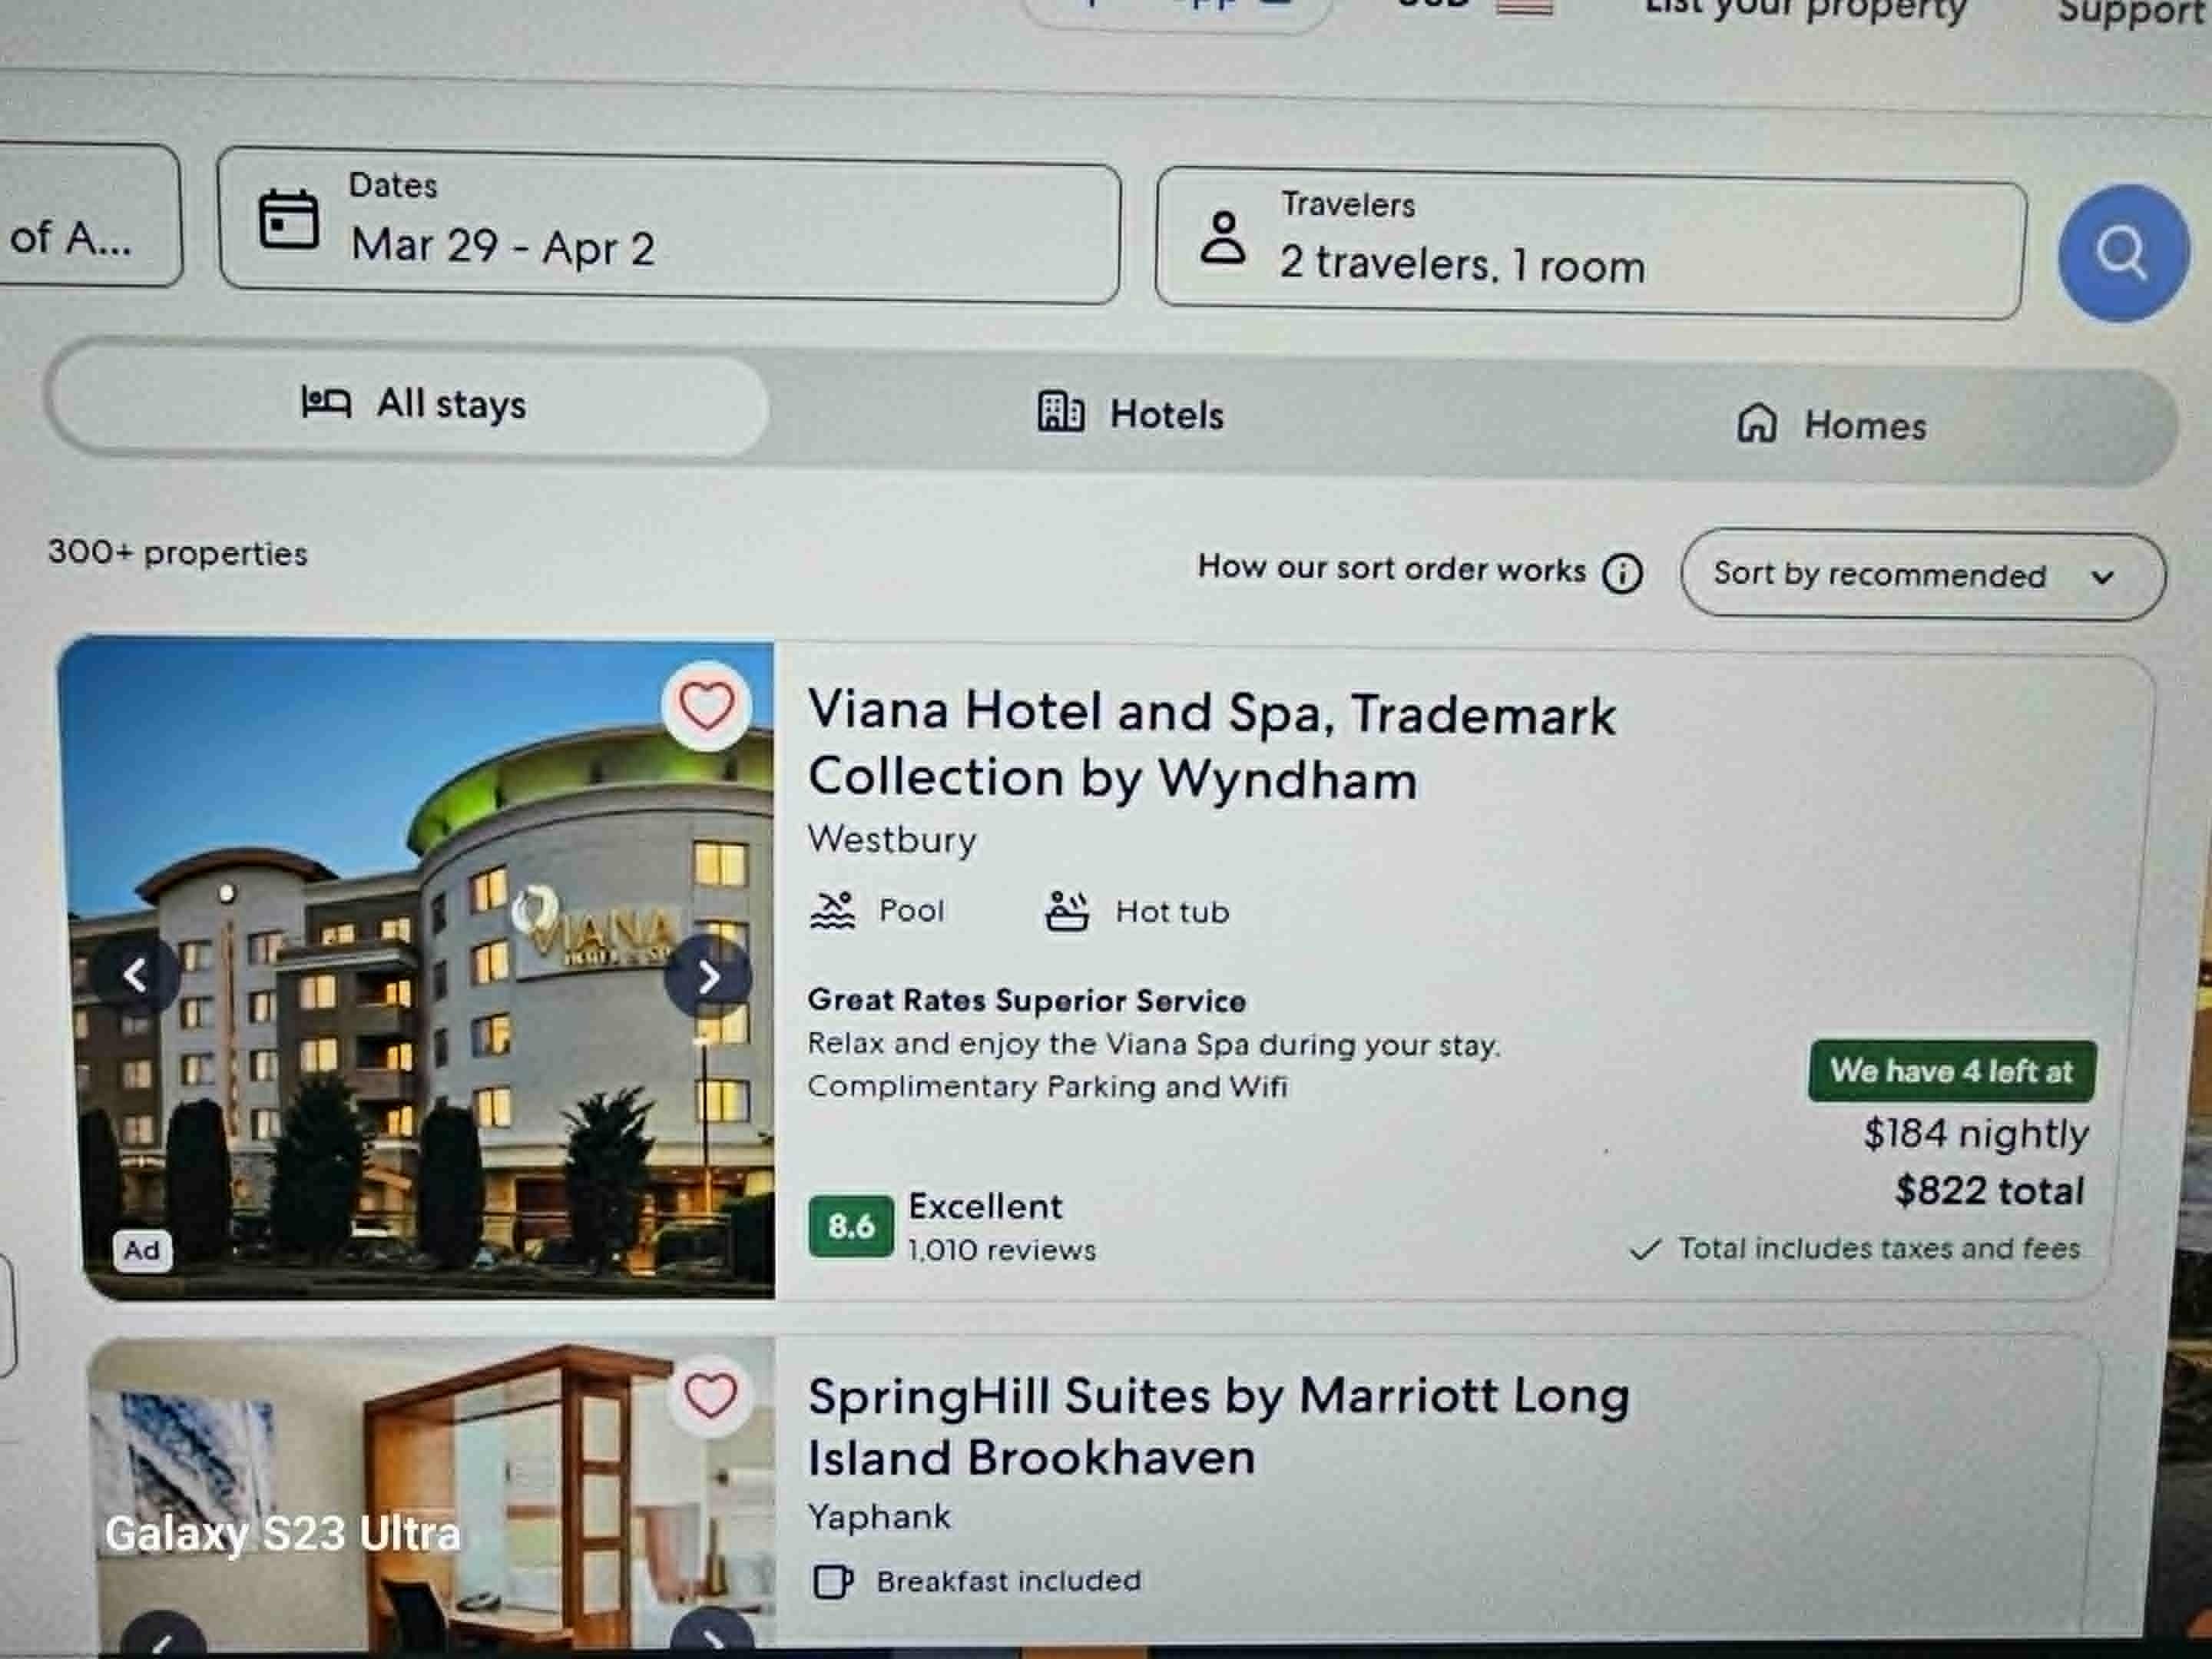
Task: Click the blue search magnifier button
Action: tap(2121, 252)
